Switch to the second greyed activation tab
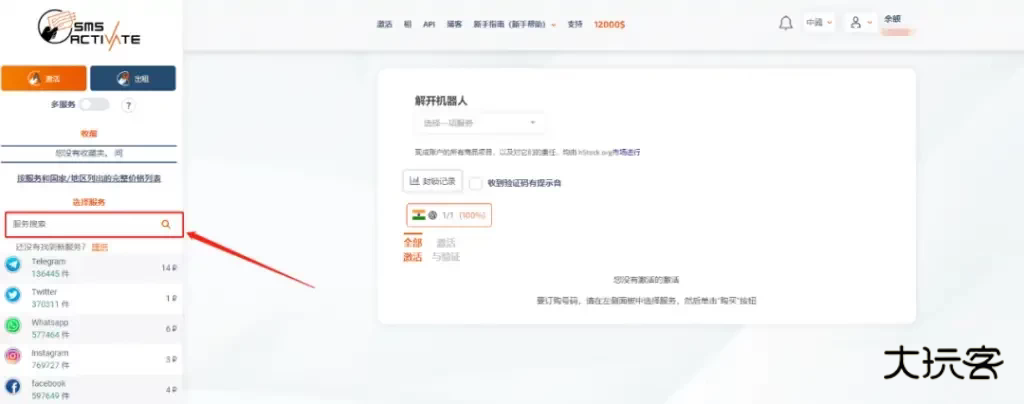This screenshot has height=404, width=1024. (x=446, y=250)
